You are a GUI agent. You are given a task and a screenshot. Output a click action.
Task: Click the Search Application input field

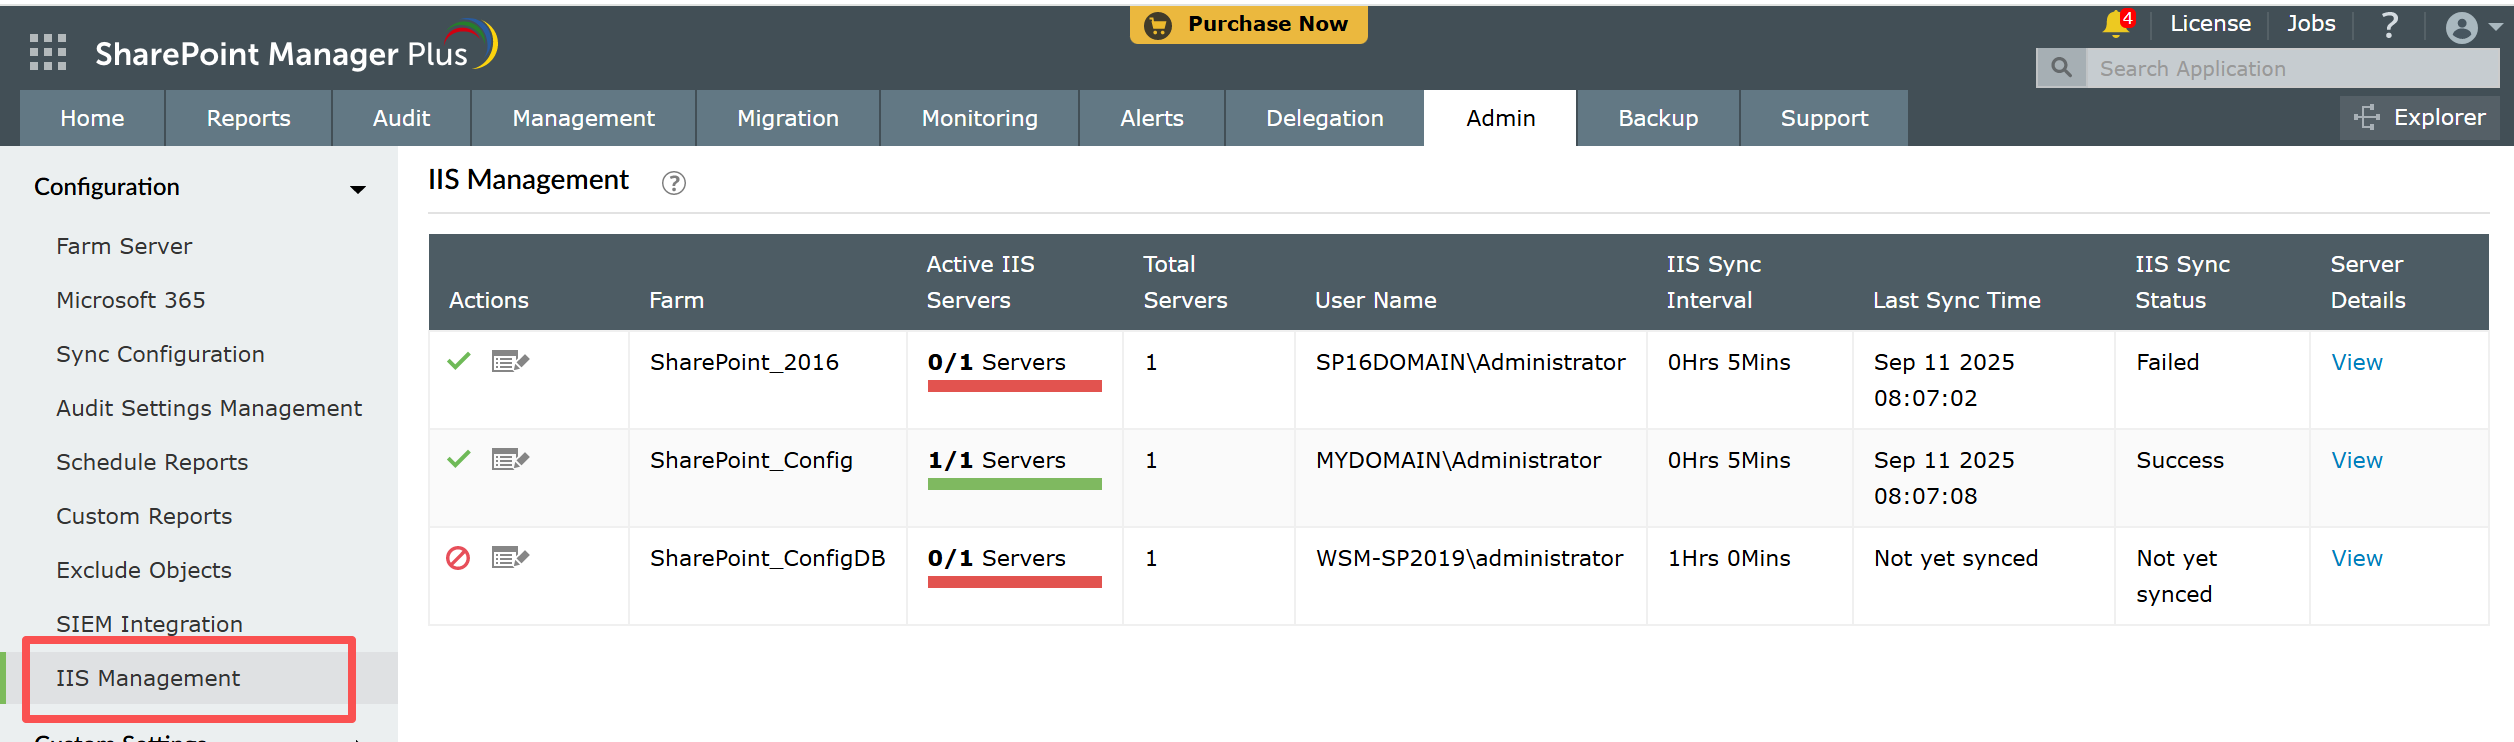2290,68
